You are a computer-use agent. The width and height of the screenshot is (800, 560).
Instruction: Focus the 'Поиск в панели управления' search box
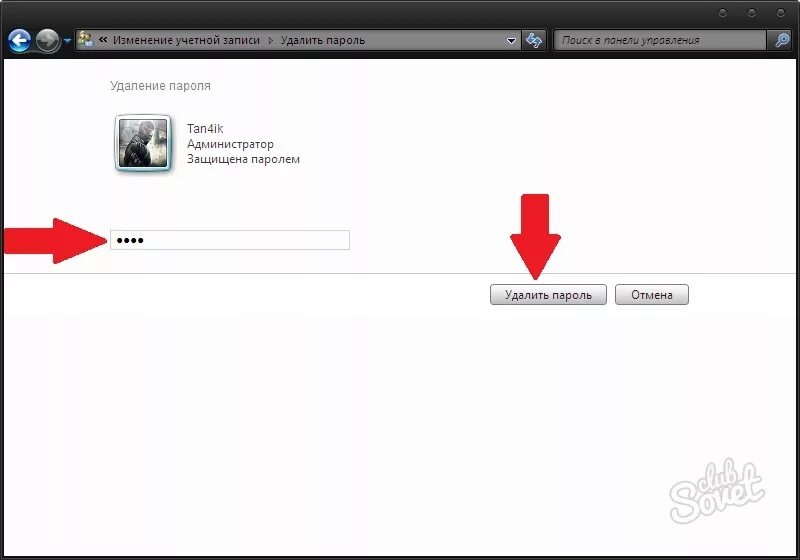pyautogui.click(x=660, y=40)
